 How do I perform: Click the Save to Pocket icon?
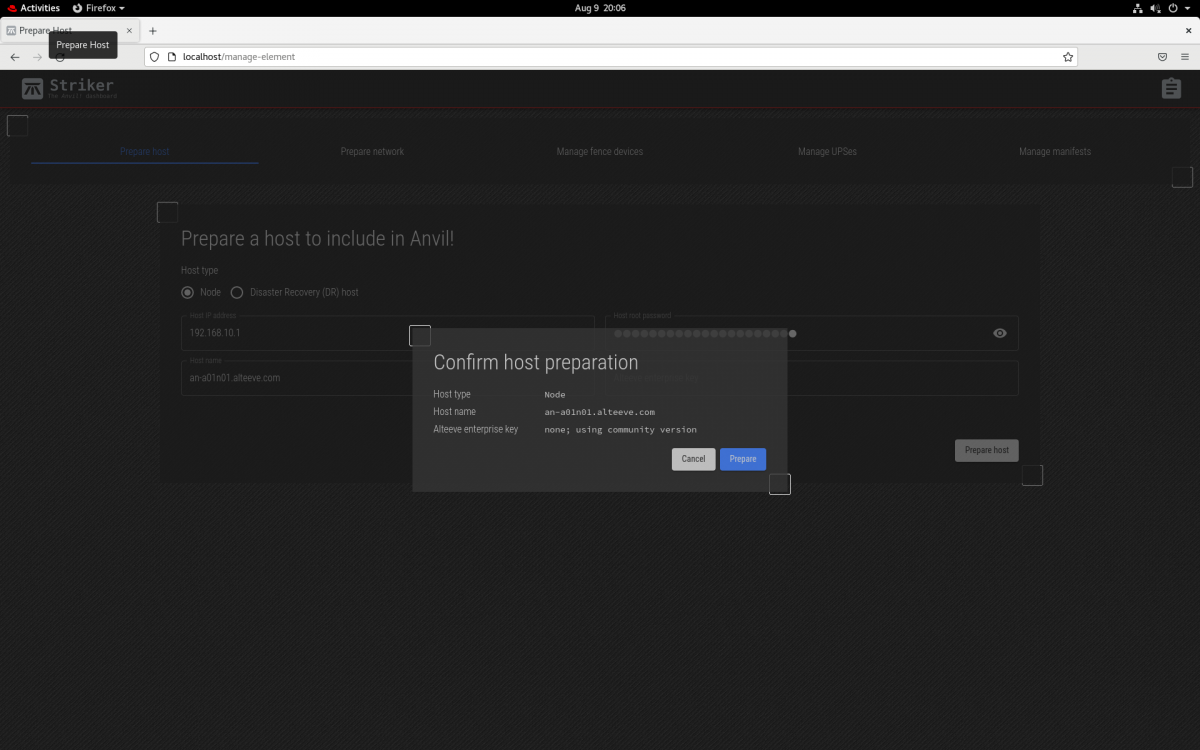tap(1162, 57)
